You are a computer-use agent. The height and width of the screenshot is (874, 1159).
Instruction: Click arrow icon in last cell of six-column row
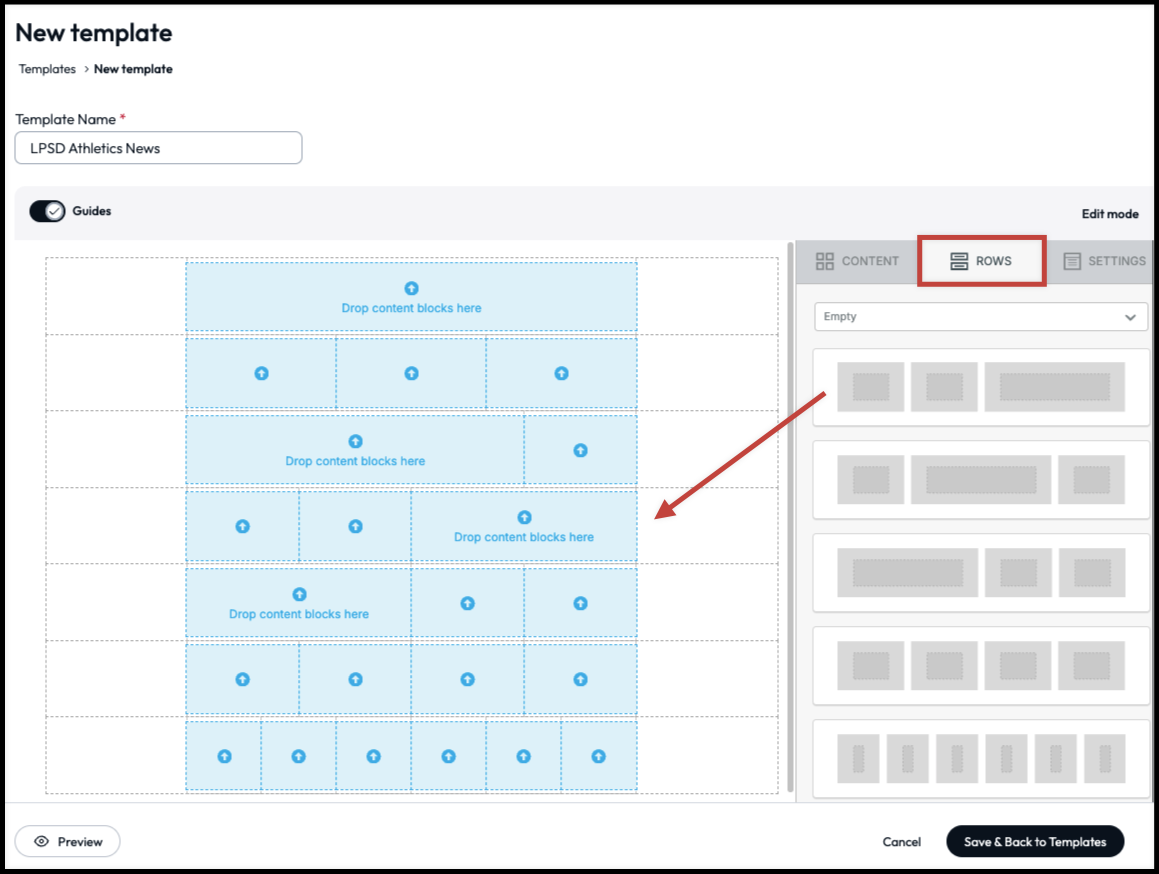[598, 756]
